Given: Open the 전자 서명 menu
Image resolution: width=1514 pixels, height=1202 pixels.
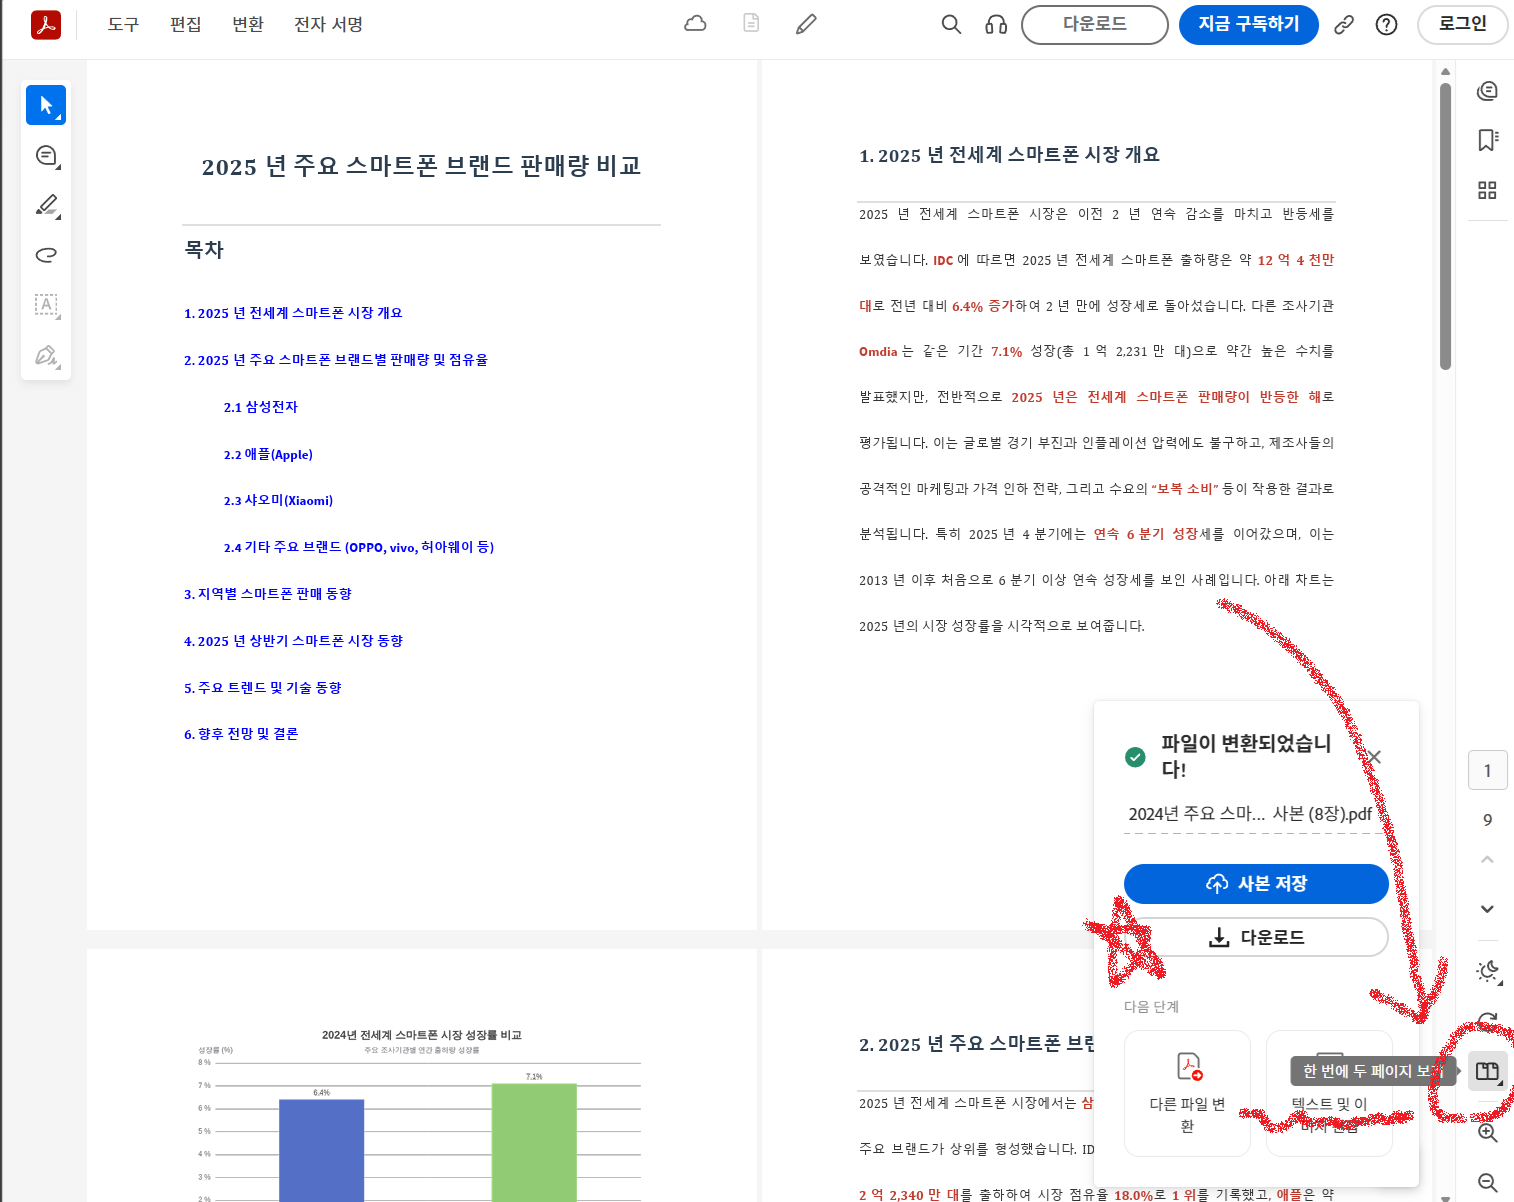Looking at the screenshot, I should point(328,24).
